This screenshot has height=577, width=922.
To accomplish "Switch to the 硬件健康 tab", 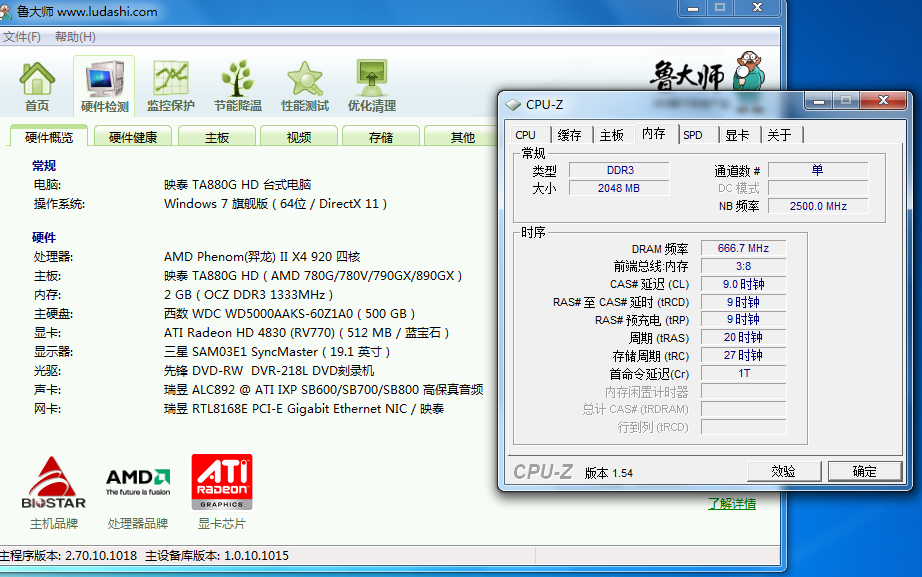I will (x=133, y=137).
